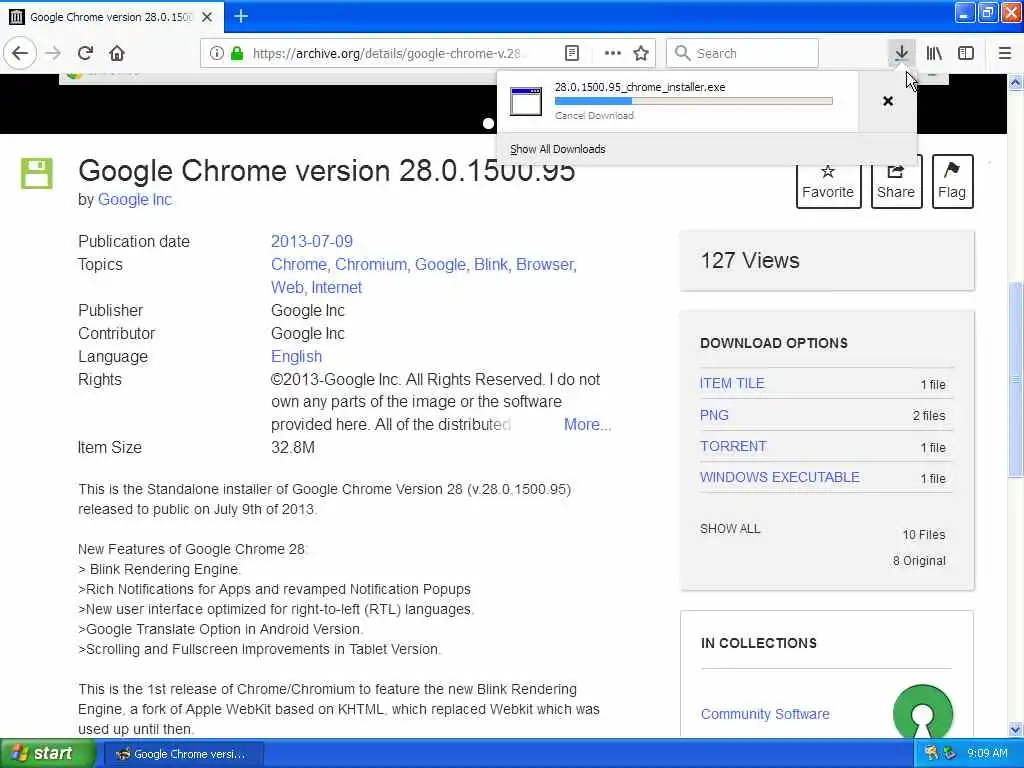Click the first system tray icon
Screen dimensions: 1024x768
tap(931, 753)
